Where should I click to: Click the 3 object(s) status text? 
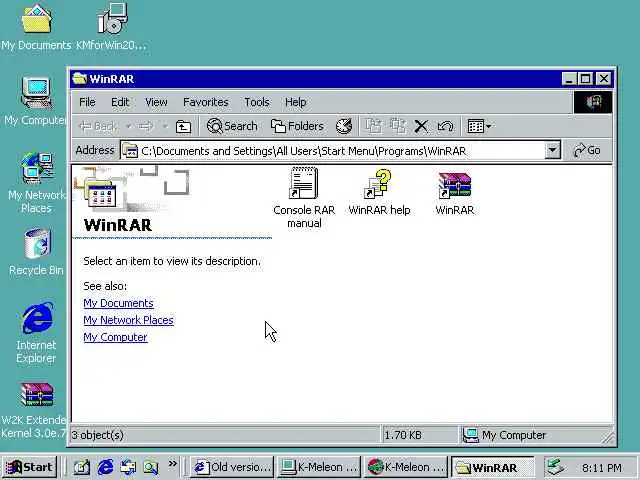click(97, 435)
